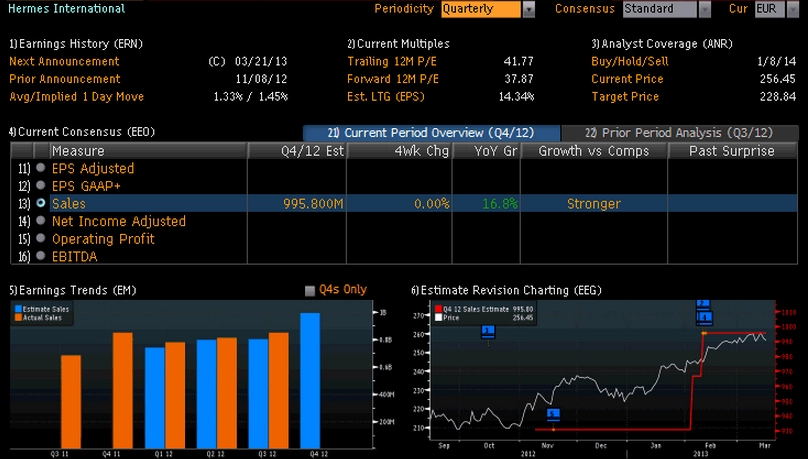808x459 pixels.
Task: Click the Prior Announcement label
Action: [65, 79]
